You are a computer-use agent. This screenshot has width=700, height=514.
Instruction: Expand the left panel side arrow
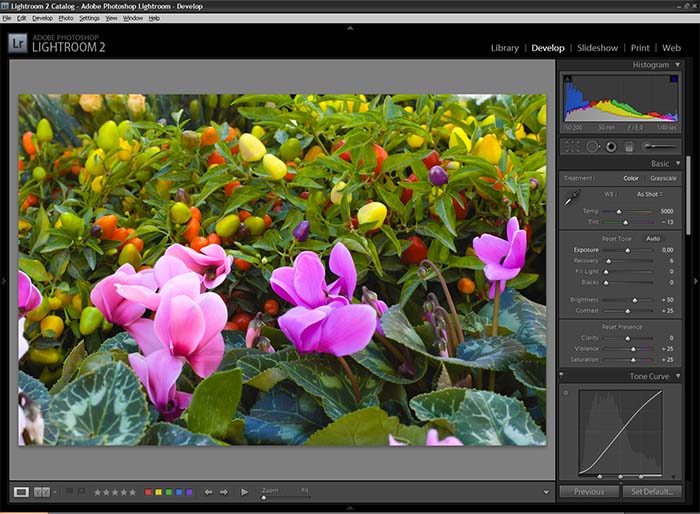pos(4,281)
